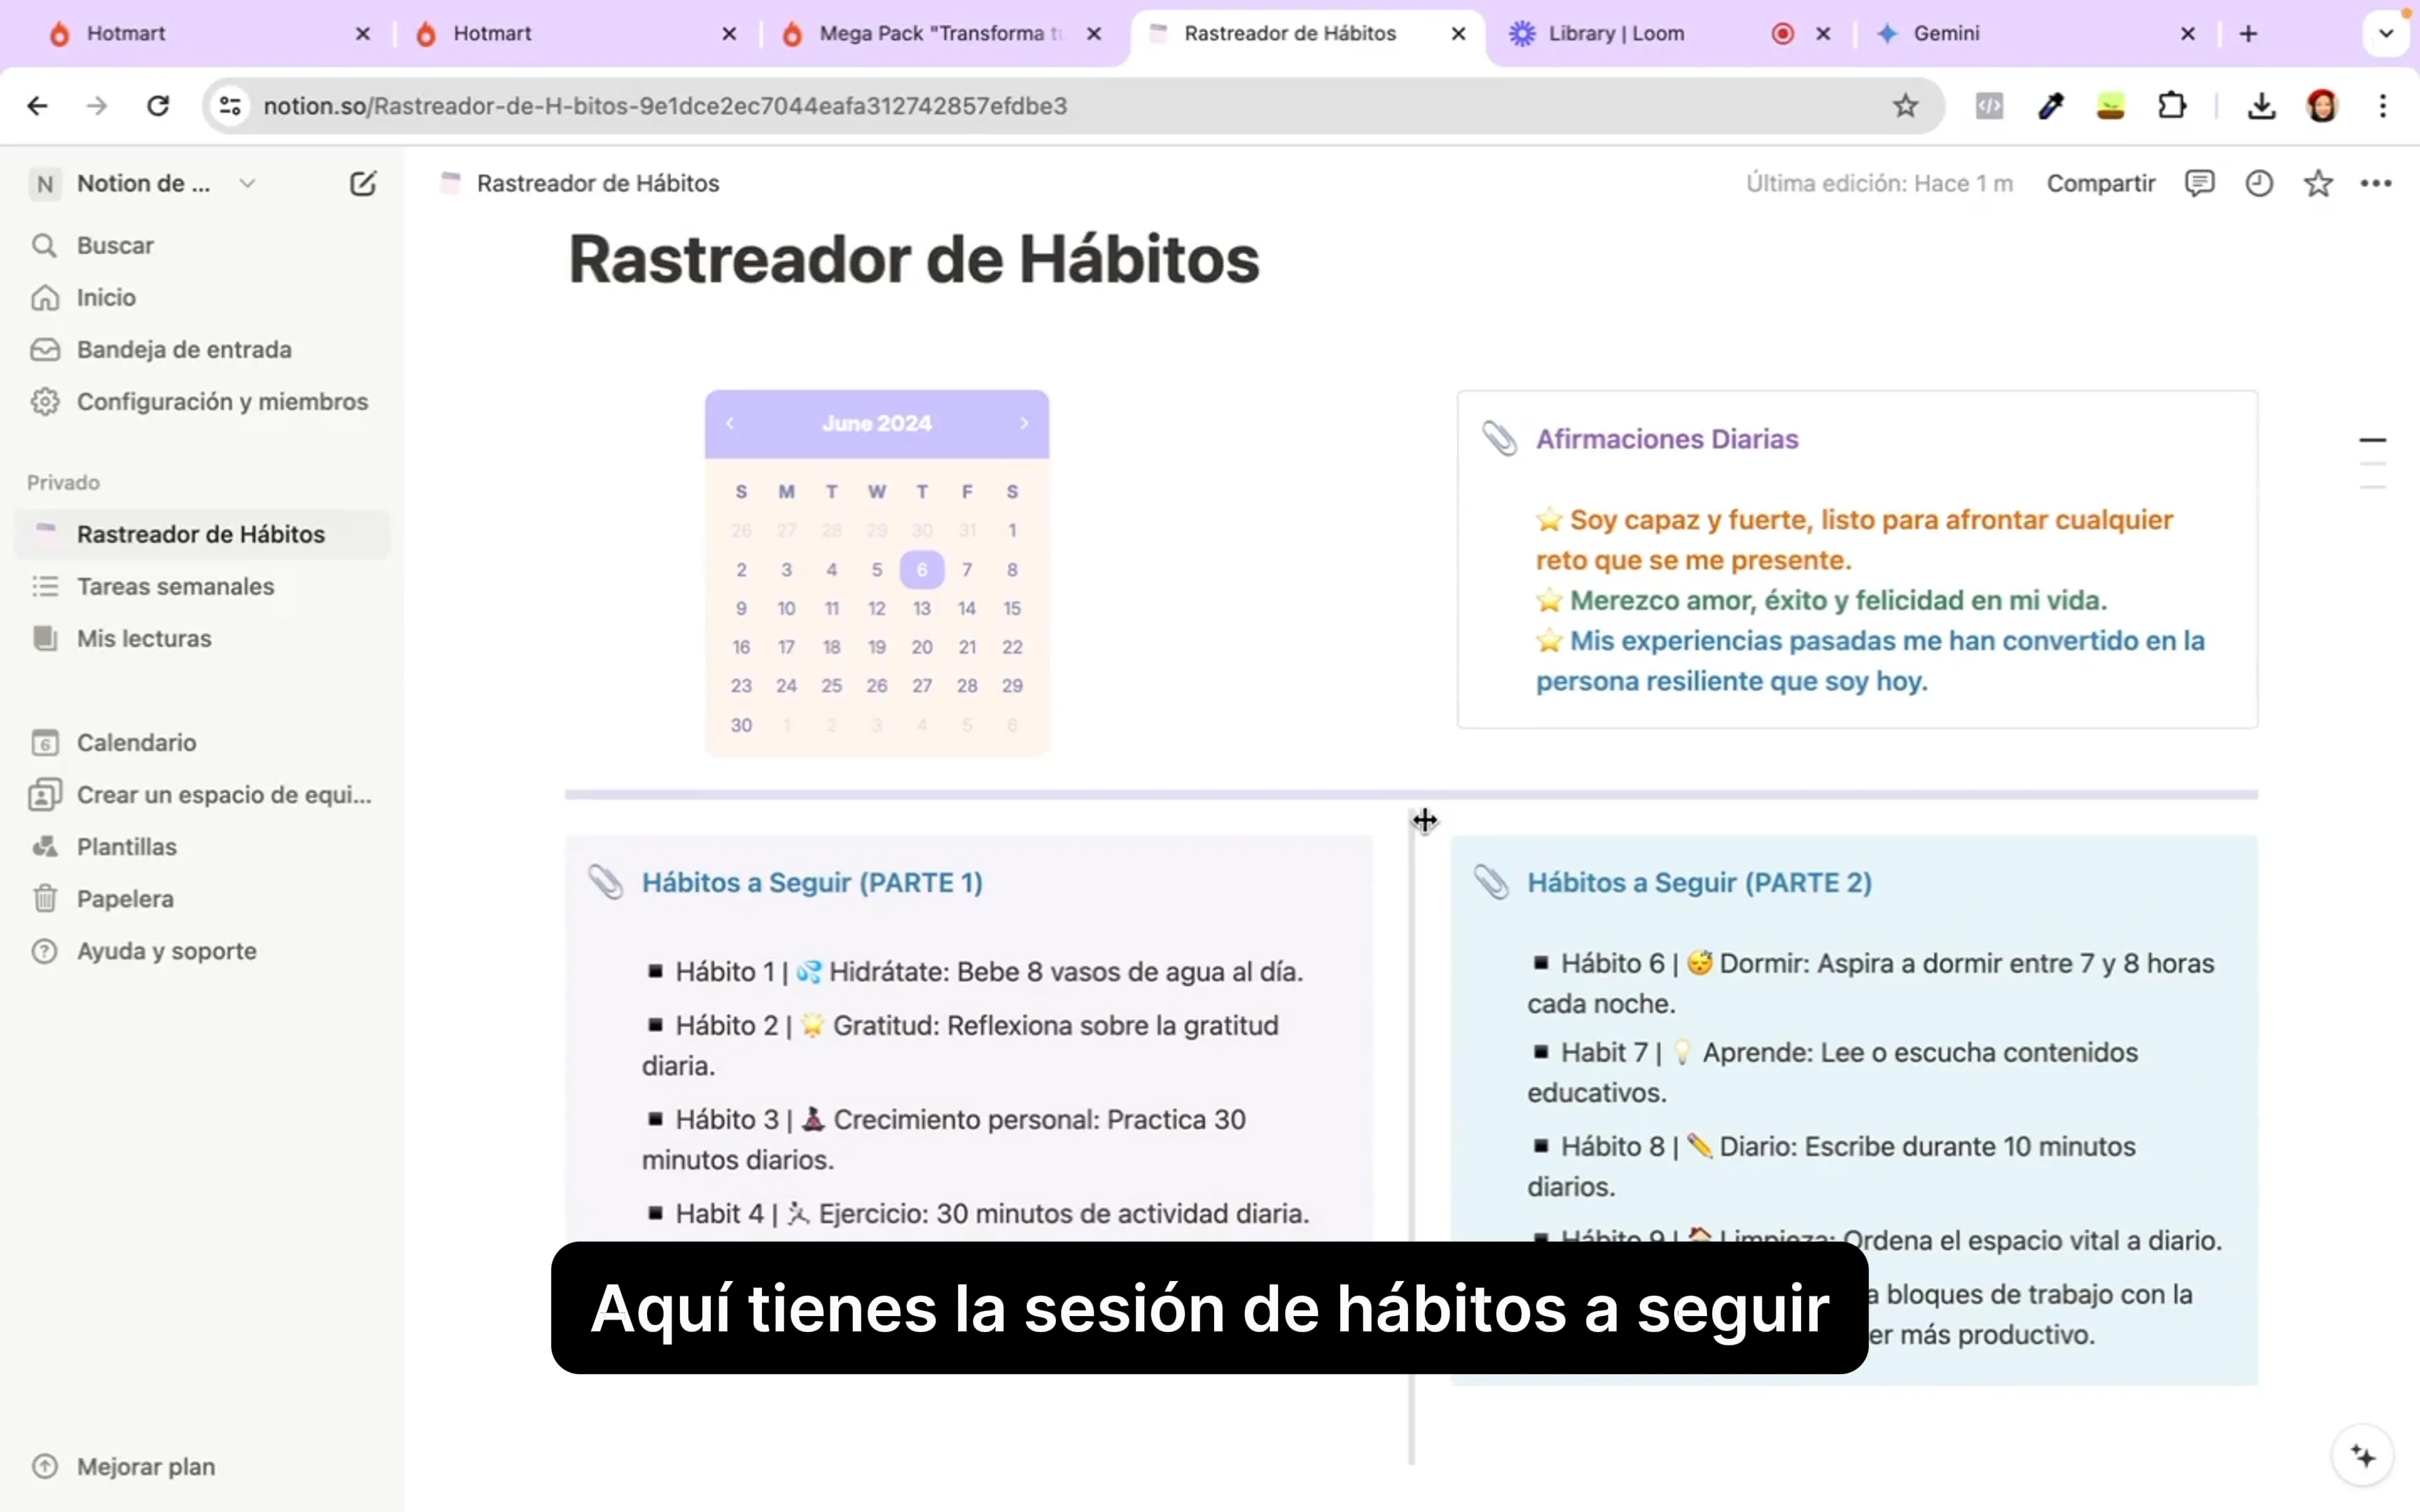
Task: Select the Calendario icon in sidebar
Action: (46, 742)
